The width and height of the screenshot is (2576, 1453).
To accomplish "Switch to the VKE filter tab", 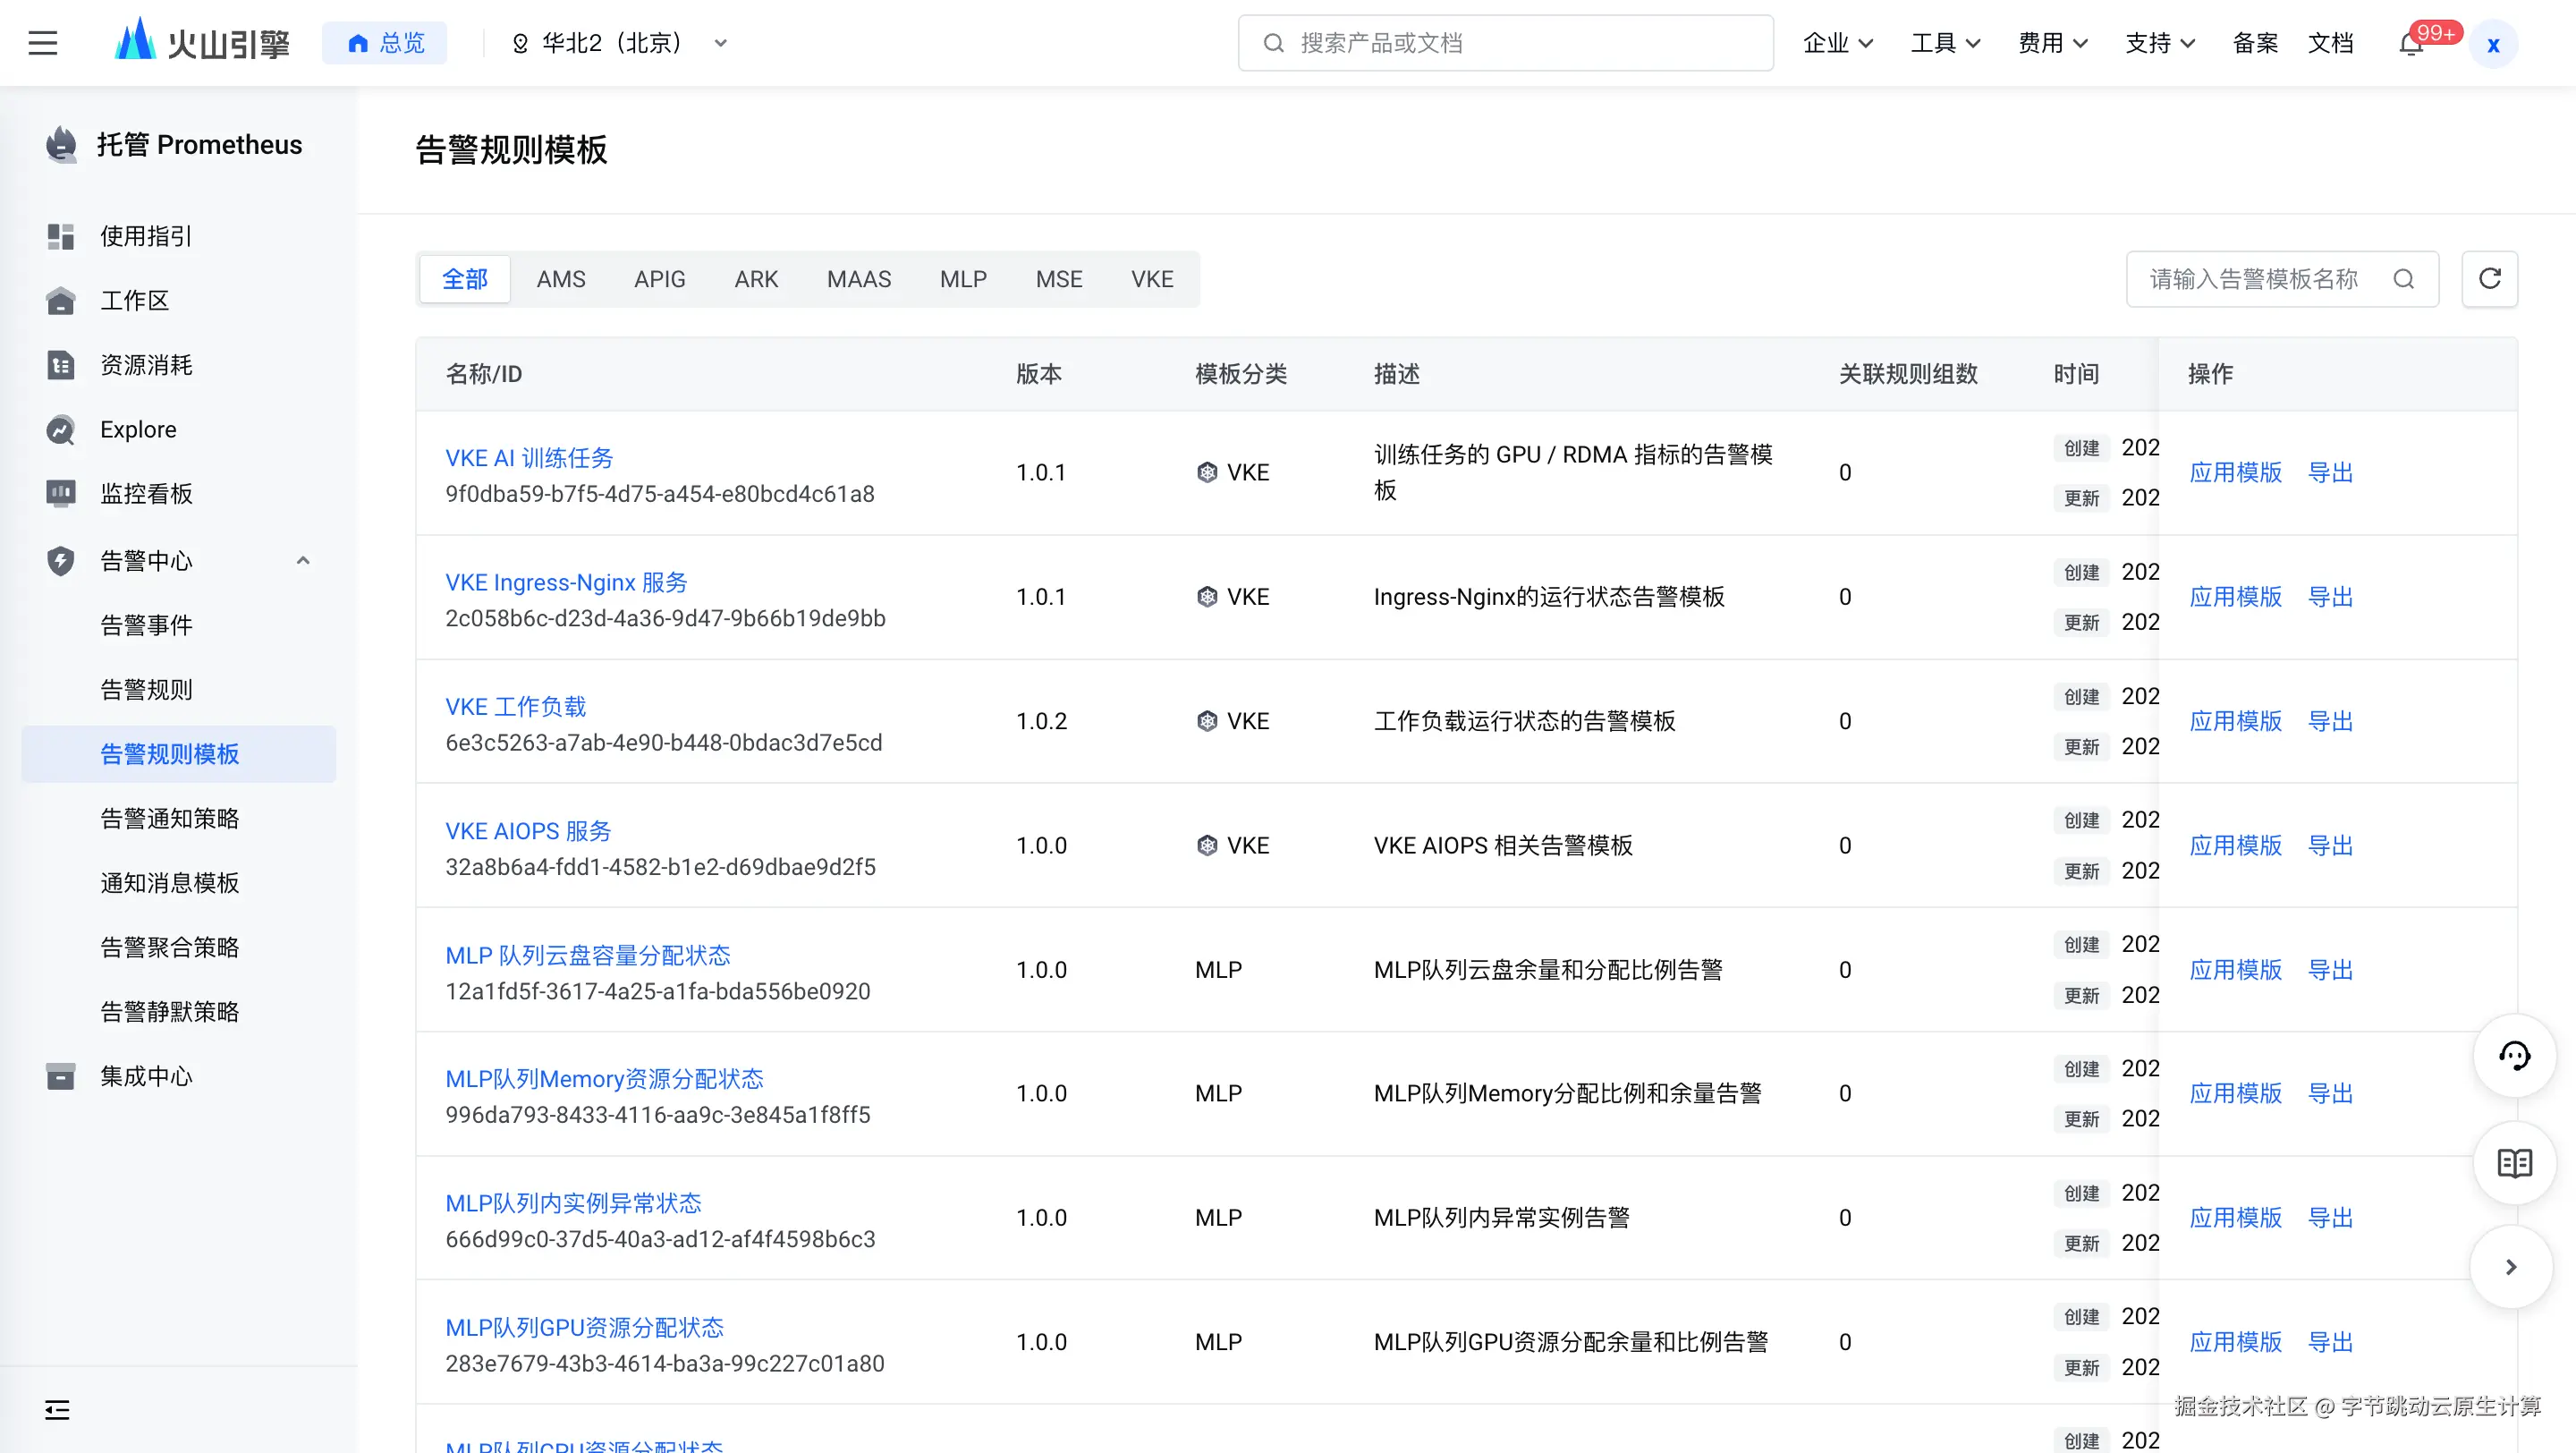I will (x=1152, y=279).
